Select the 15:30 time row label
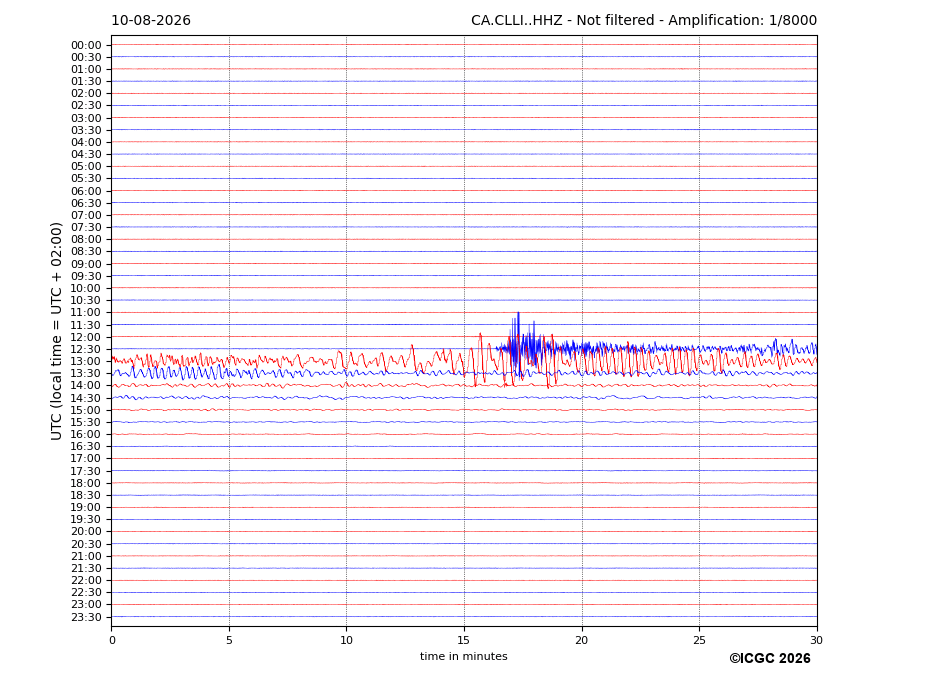The image size is (927, 696). [86, 422]
